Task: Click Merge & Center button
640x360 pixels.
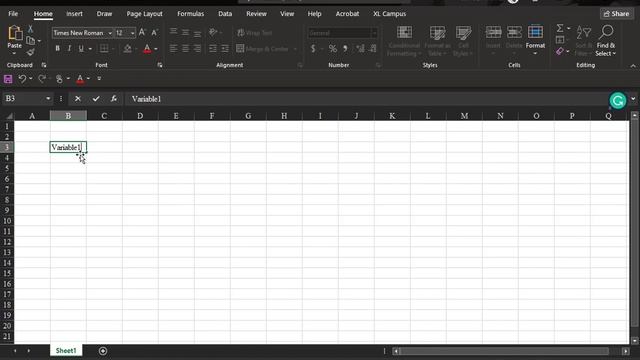Action: 262,49
